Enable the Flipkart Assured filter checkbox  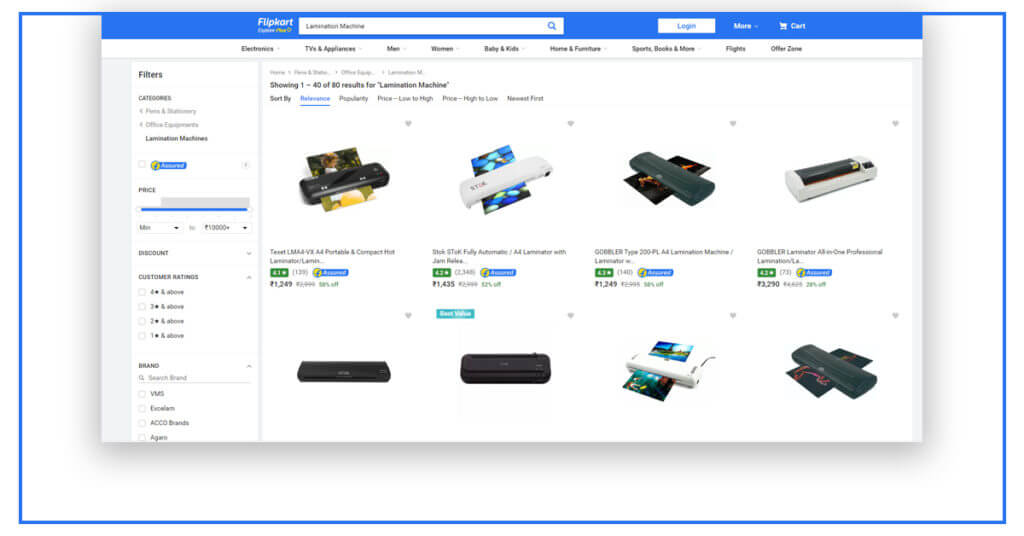[142, 165]
